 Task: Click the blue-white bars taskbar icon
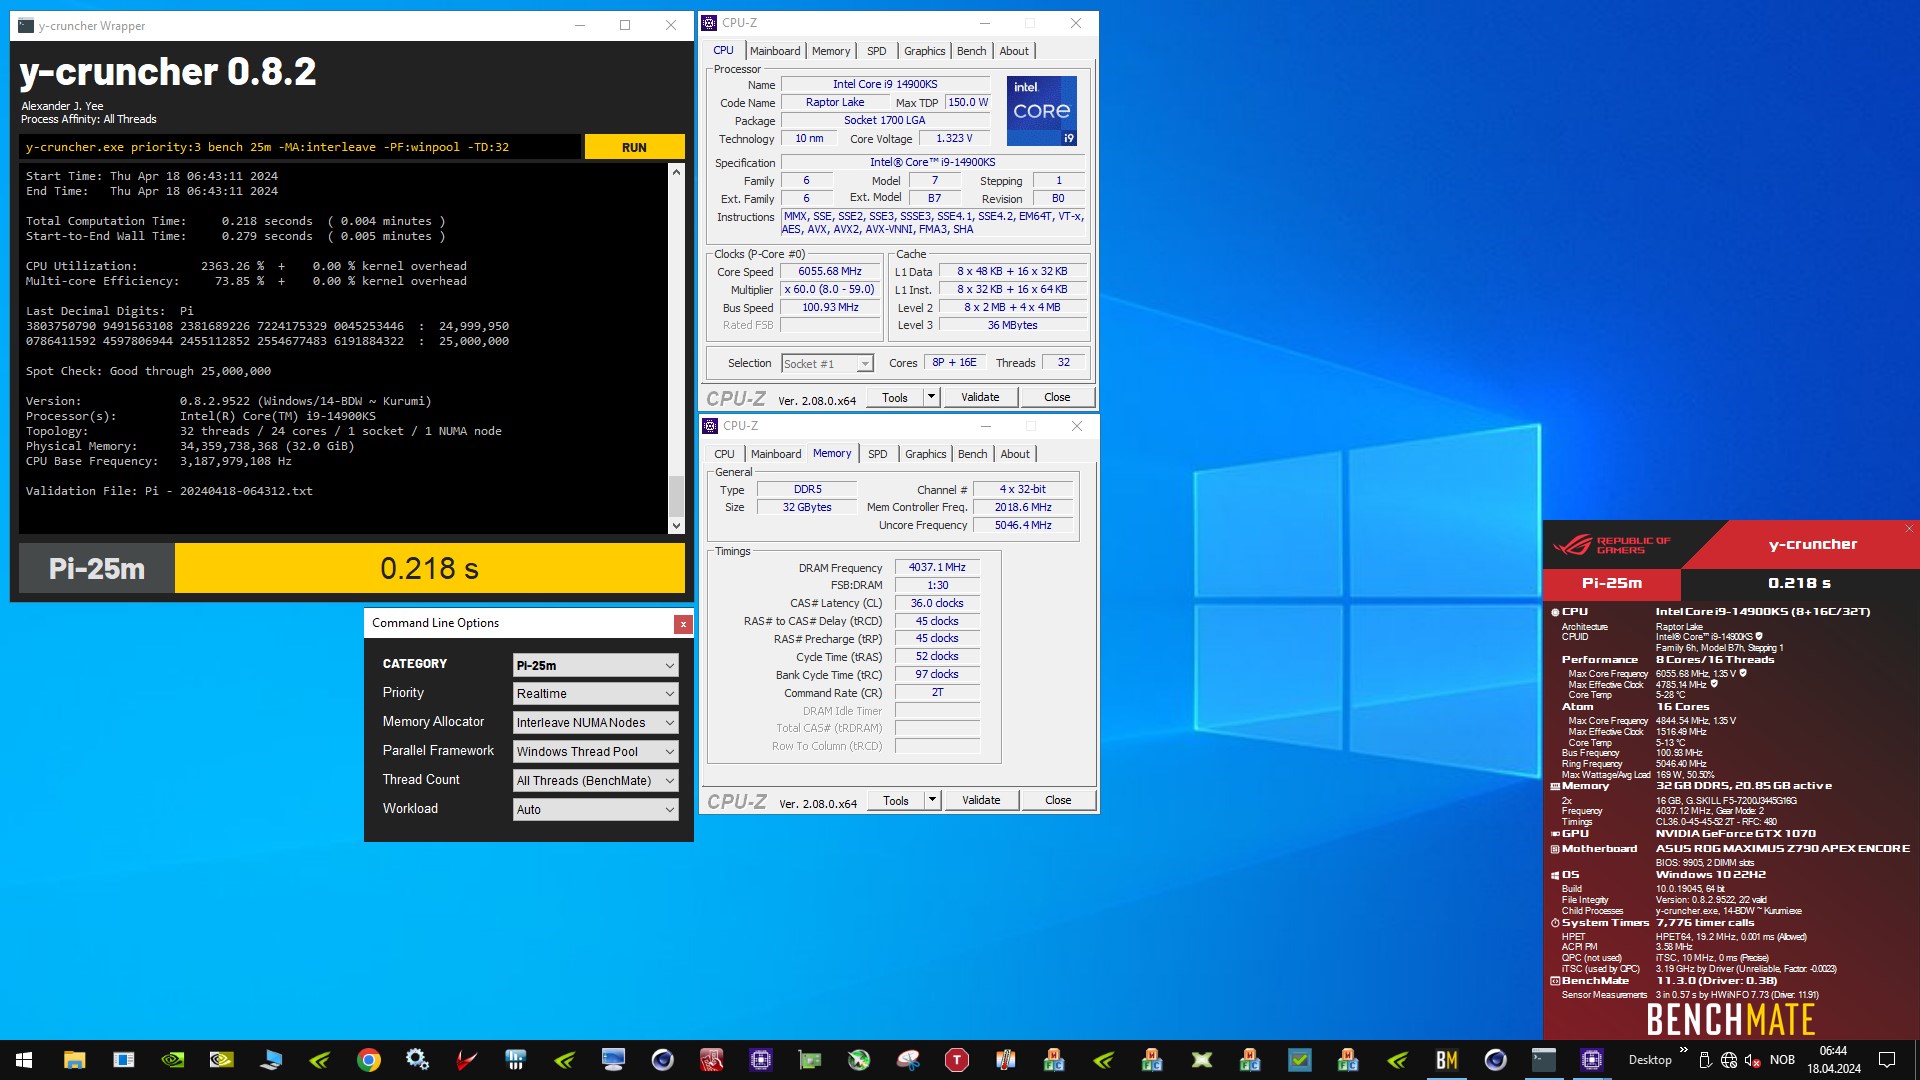(x=516, y=1060)
